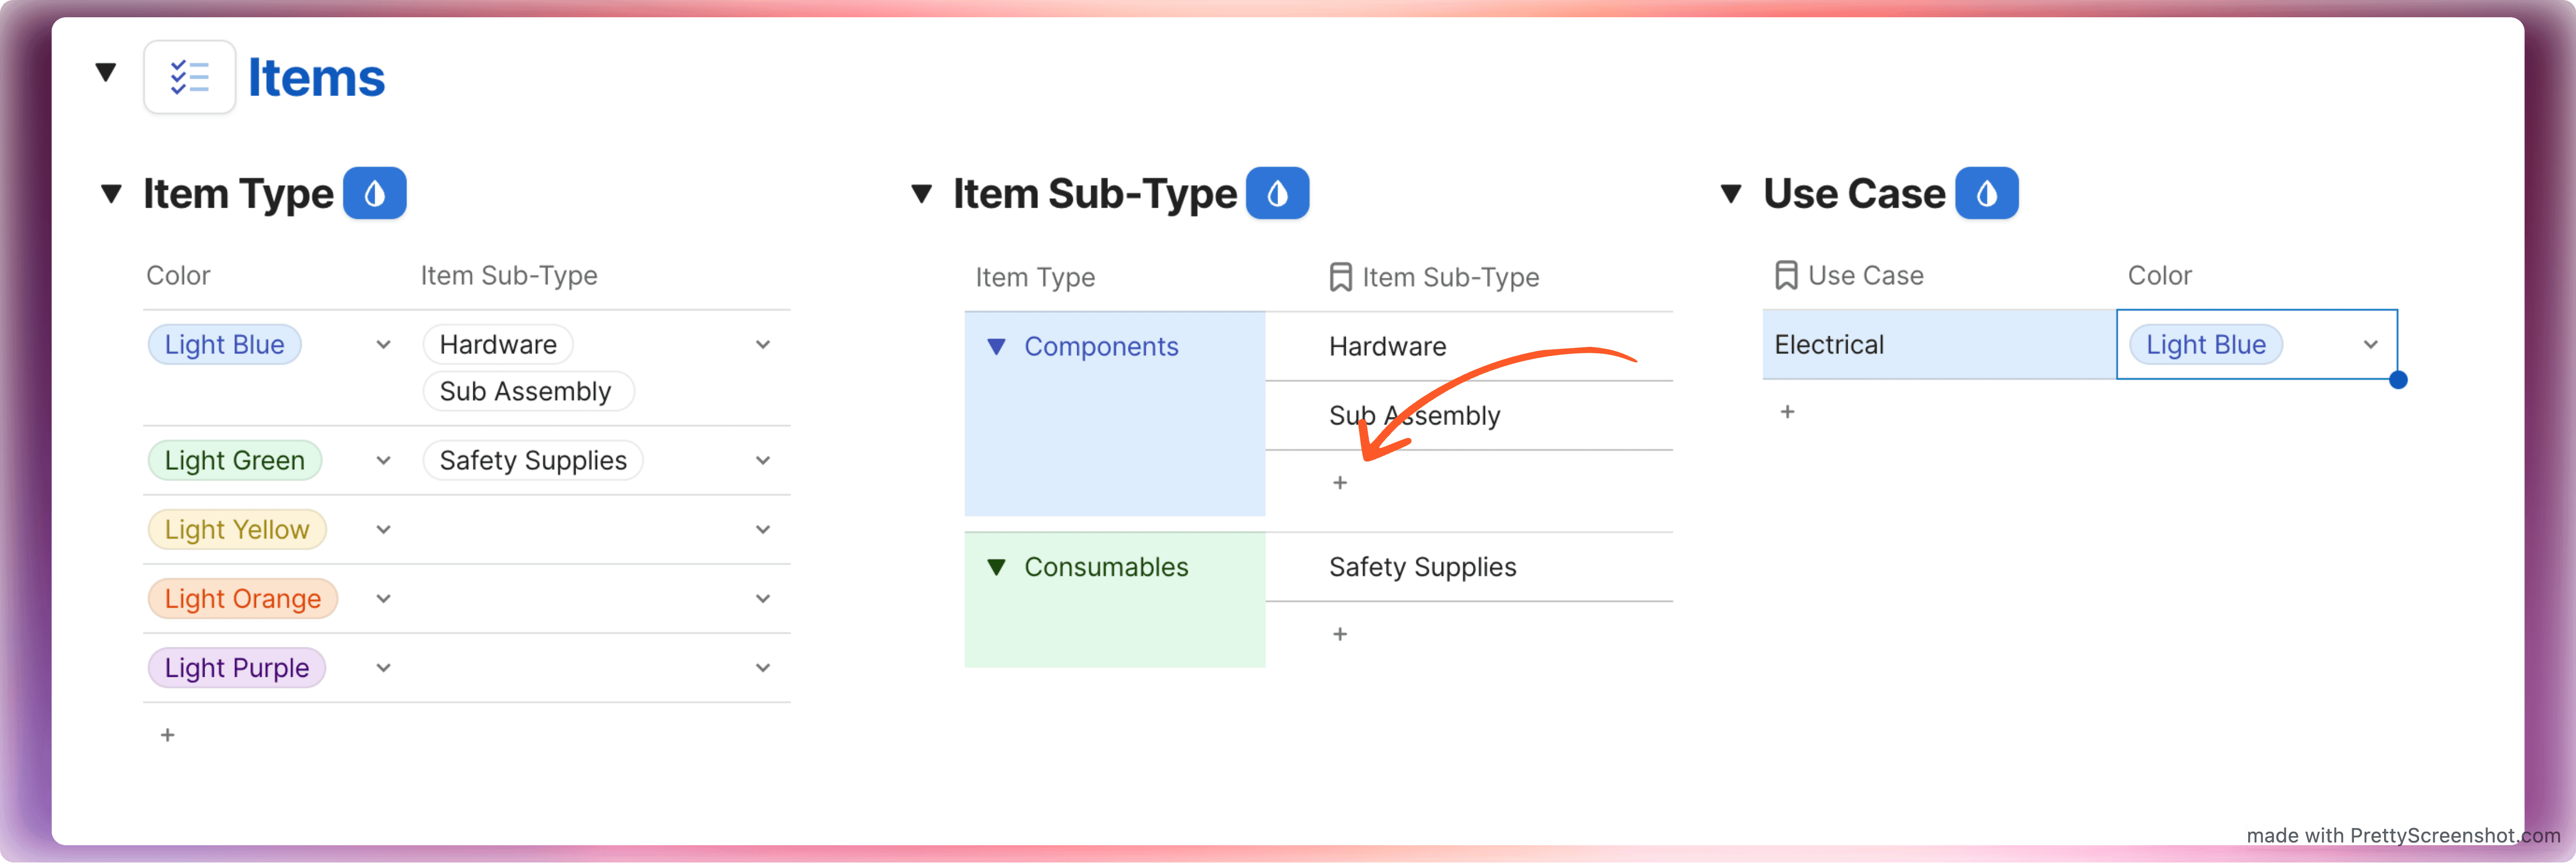Add a sub-type row under Consumables group
This screenshot has width=2576, height=863.
click(1340, 634)
